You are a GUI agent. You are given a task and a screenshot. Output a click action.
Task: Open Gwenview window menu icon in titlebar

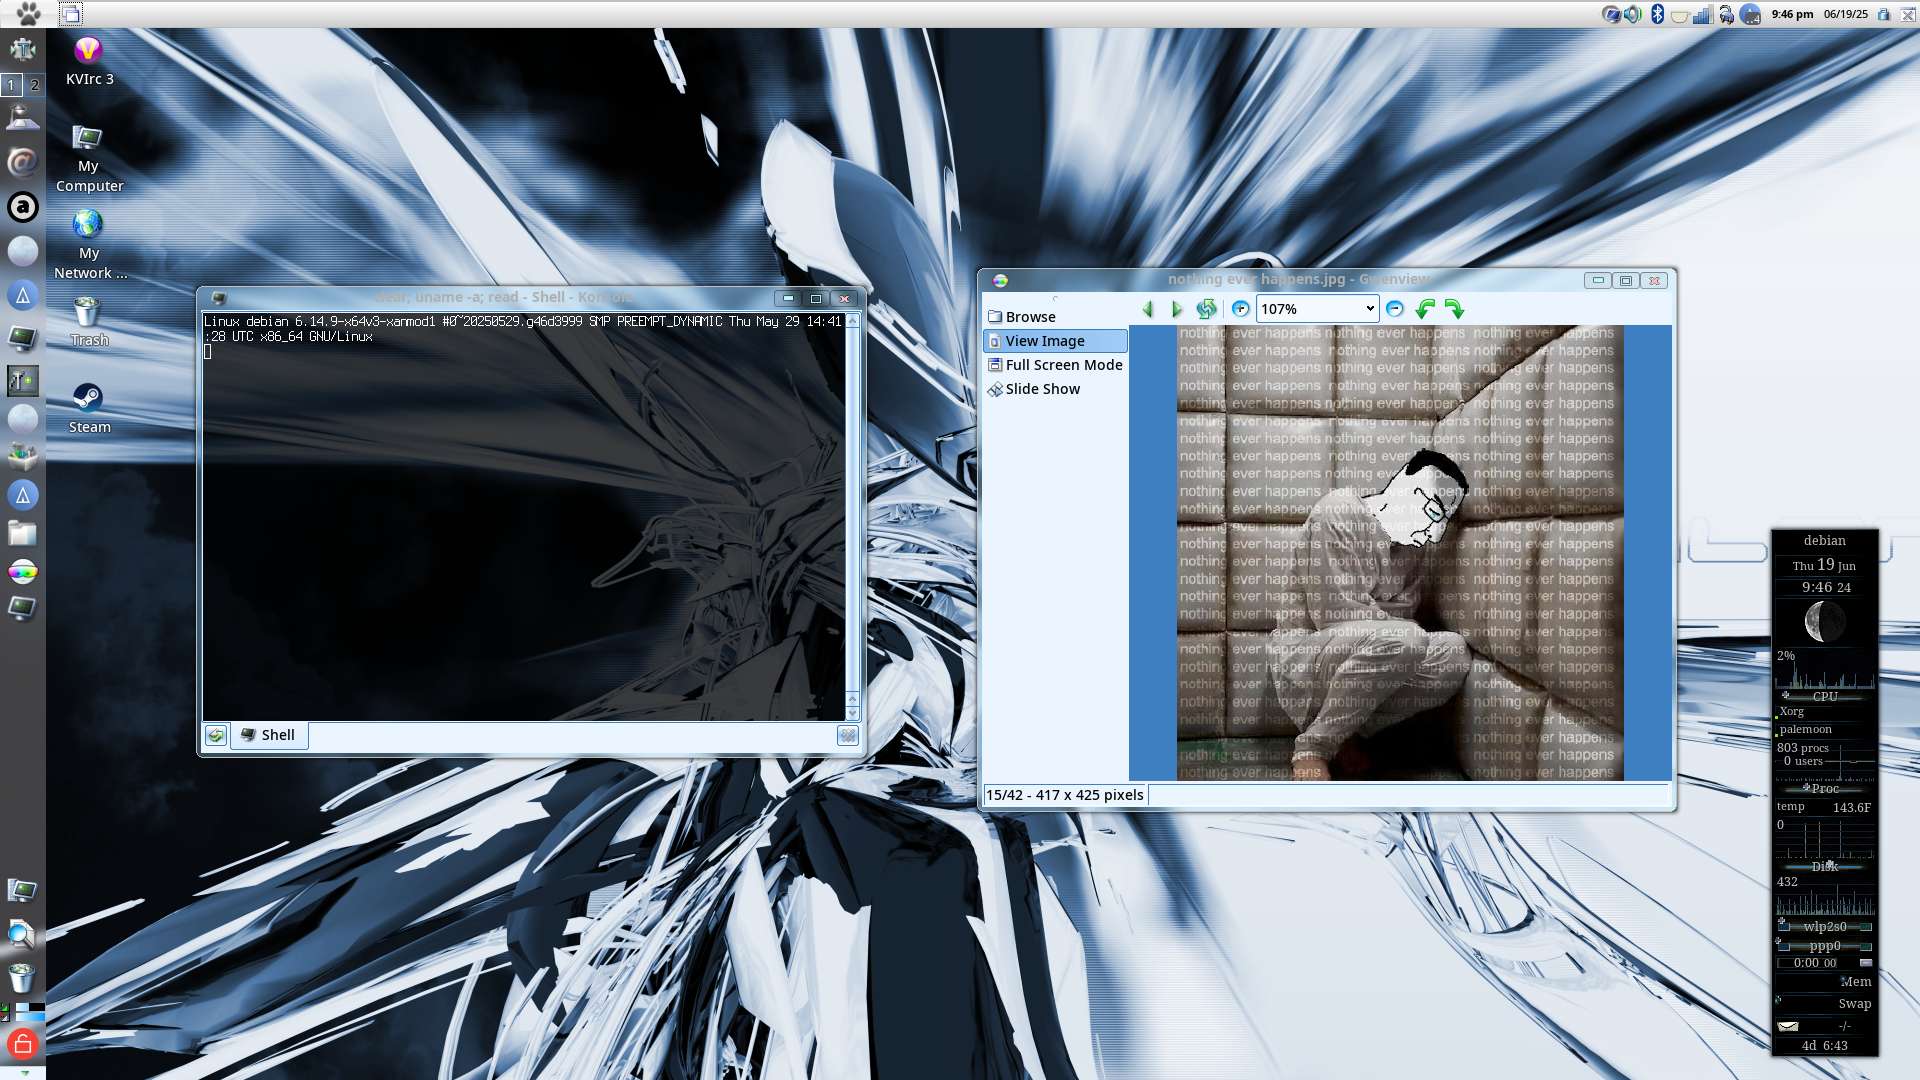1000,280
